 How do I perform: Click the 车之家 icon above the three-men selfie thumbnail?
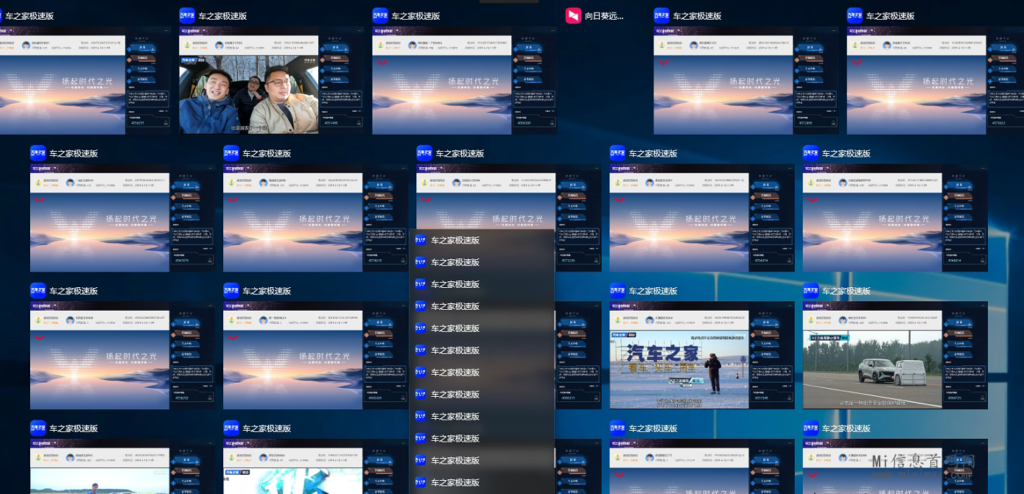[187, 16]
